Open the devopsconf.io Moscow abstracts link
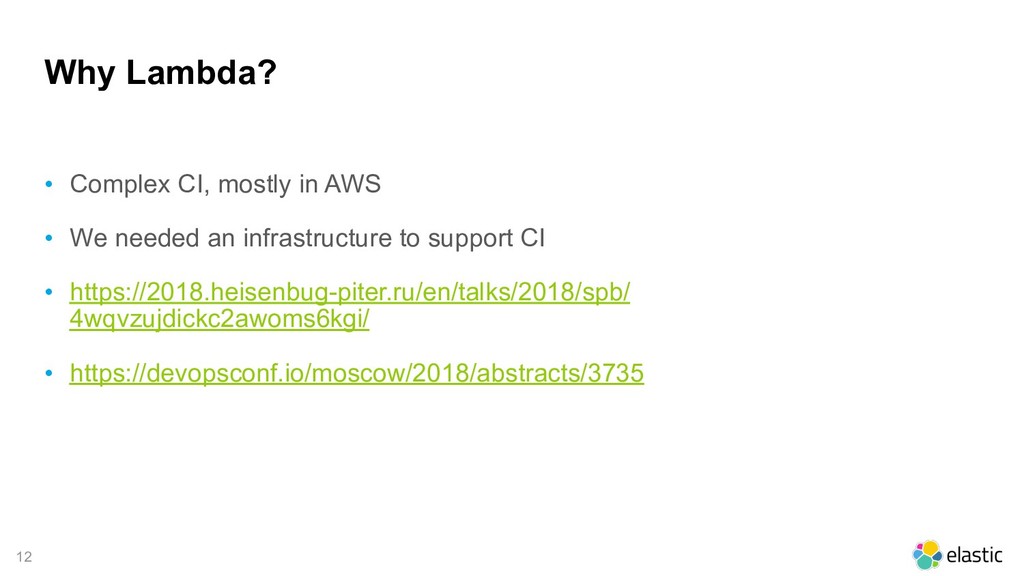 tap(357, 373)
